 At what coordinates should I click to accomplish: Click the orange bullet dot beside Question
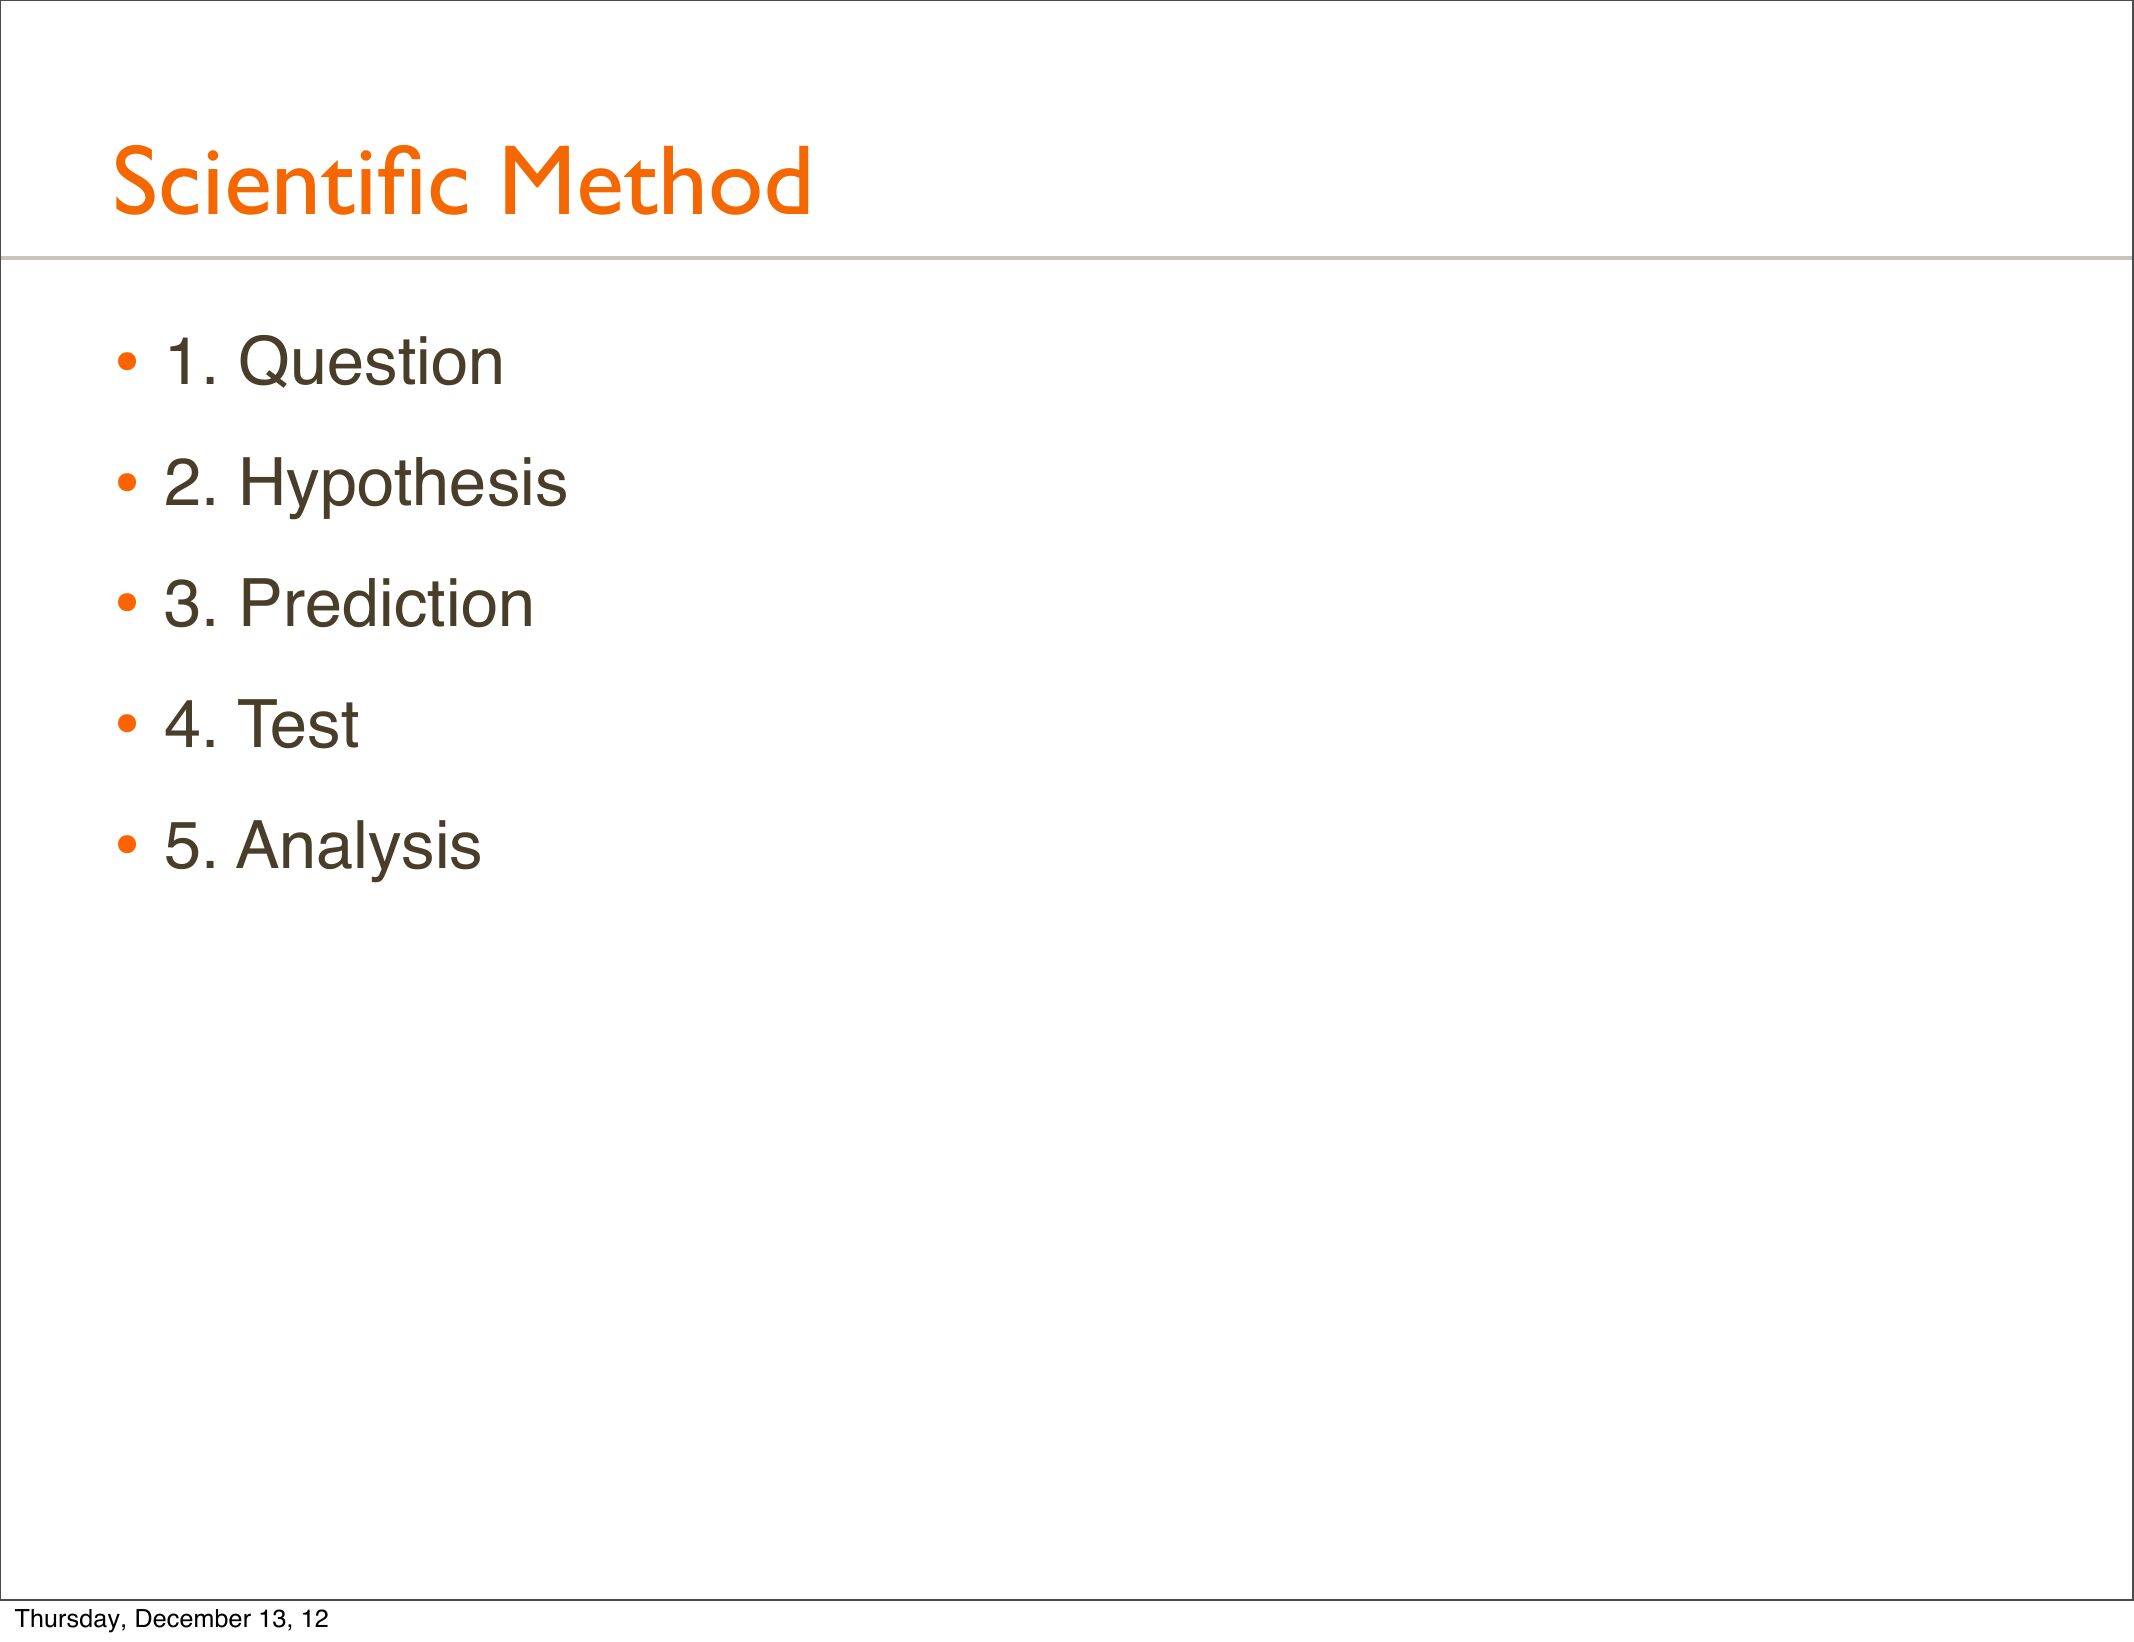point(126,363)
